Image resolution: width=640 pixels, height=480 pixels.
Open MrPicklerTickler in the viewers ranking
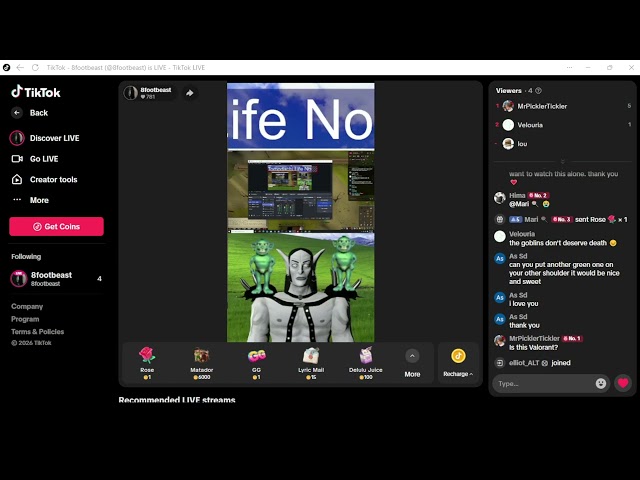pyautogui.click(x=563, y=106)
